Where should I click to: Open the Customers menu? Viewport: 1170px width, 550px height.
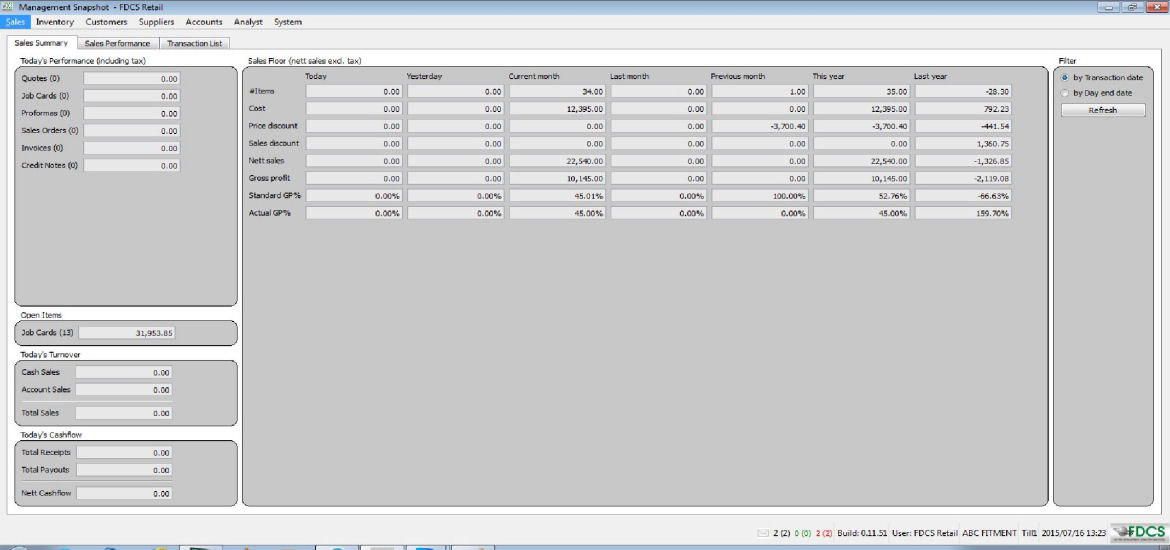(106, 22)
